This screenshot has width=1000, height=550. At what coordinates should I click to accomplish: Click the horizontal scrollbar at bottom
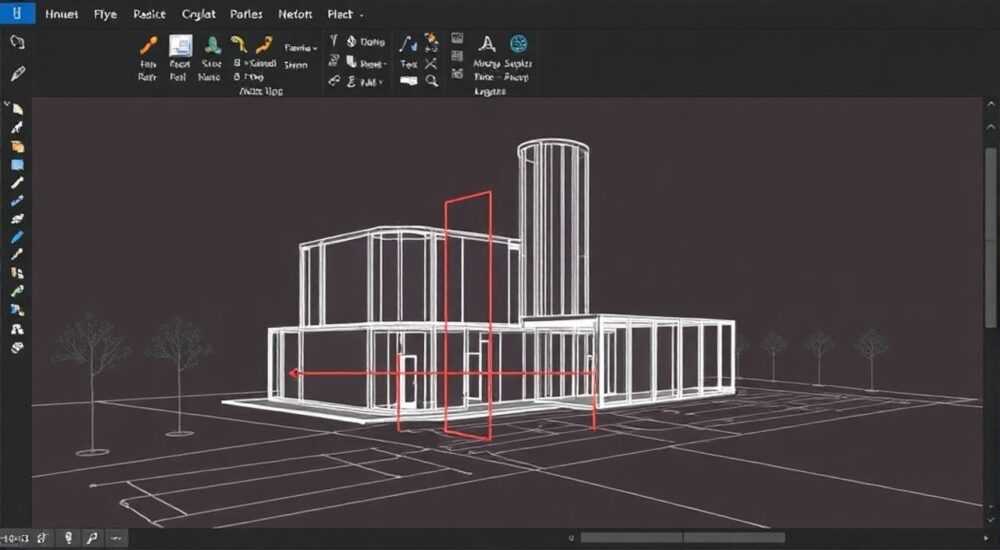(682, 538)
